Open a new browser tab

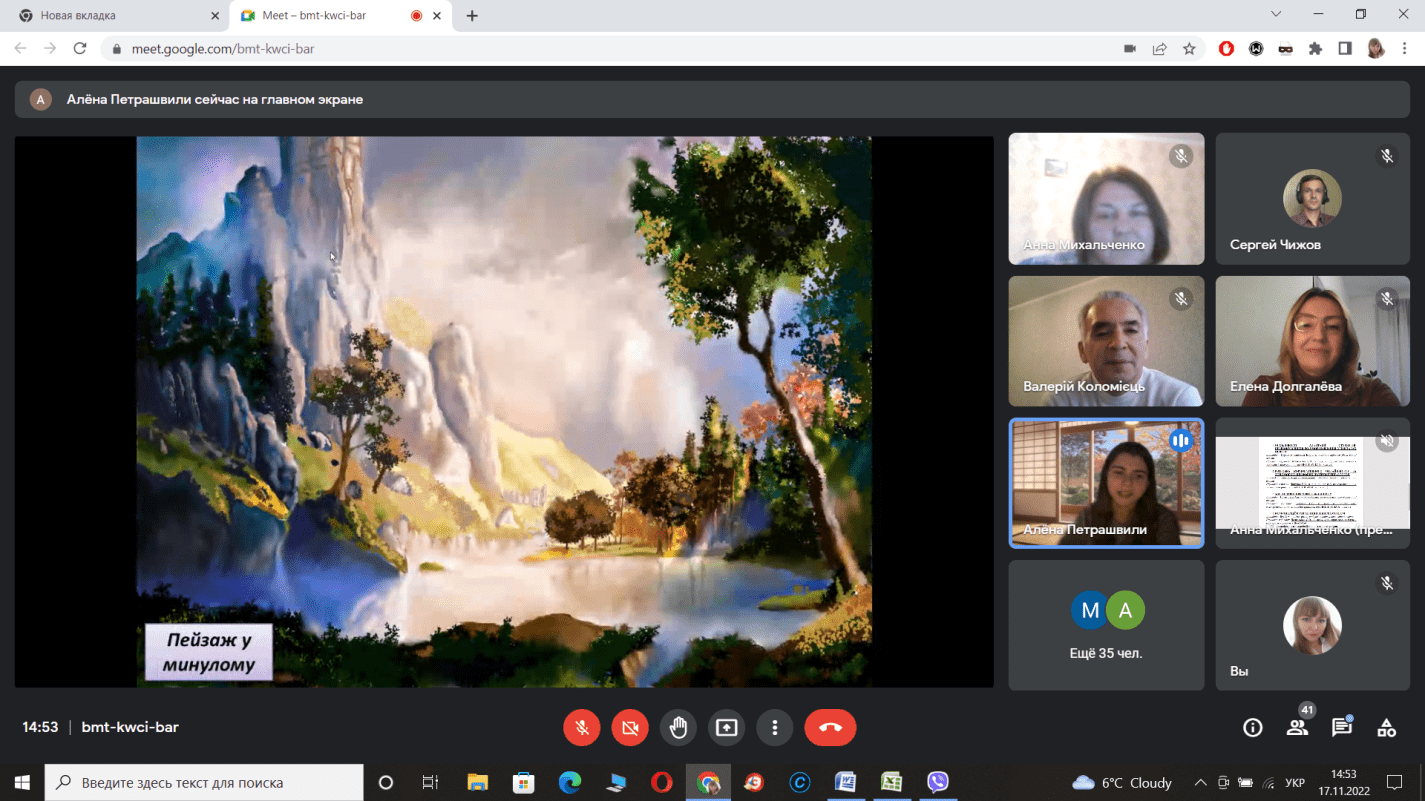[472, 16]
